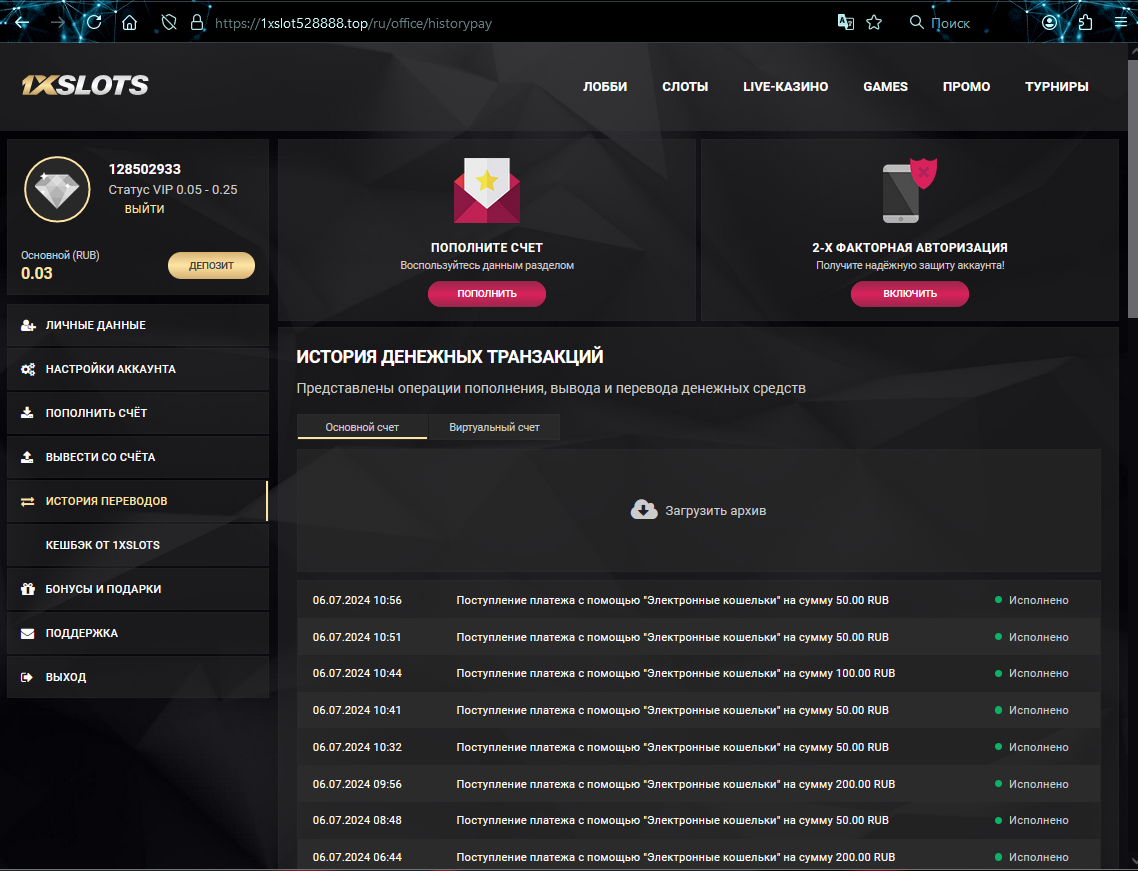Click the exit door icon
The width and height of the screenshot is (1138, 871).
[x=28, y=677]
